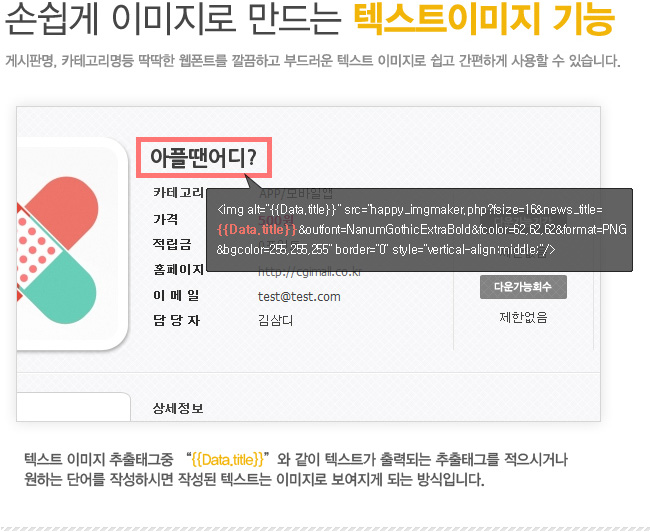This screenshot has height=532, width=650.
Task: Click the bandage app icon thumbnail
Action: tap(71, 244)
